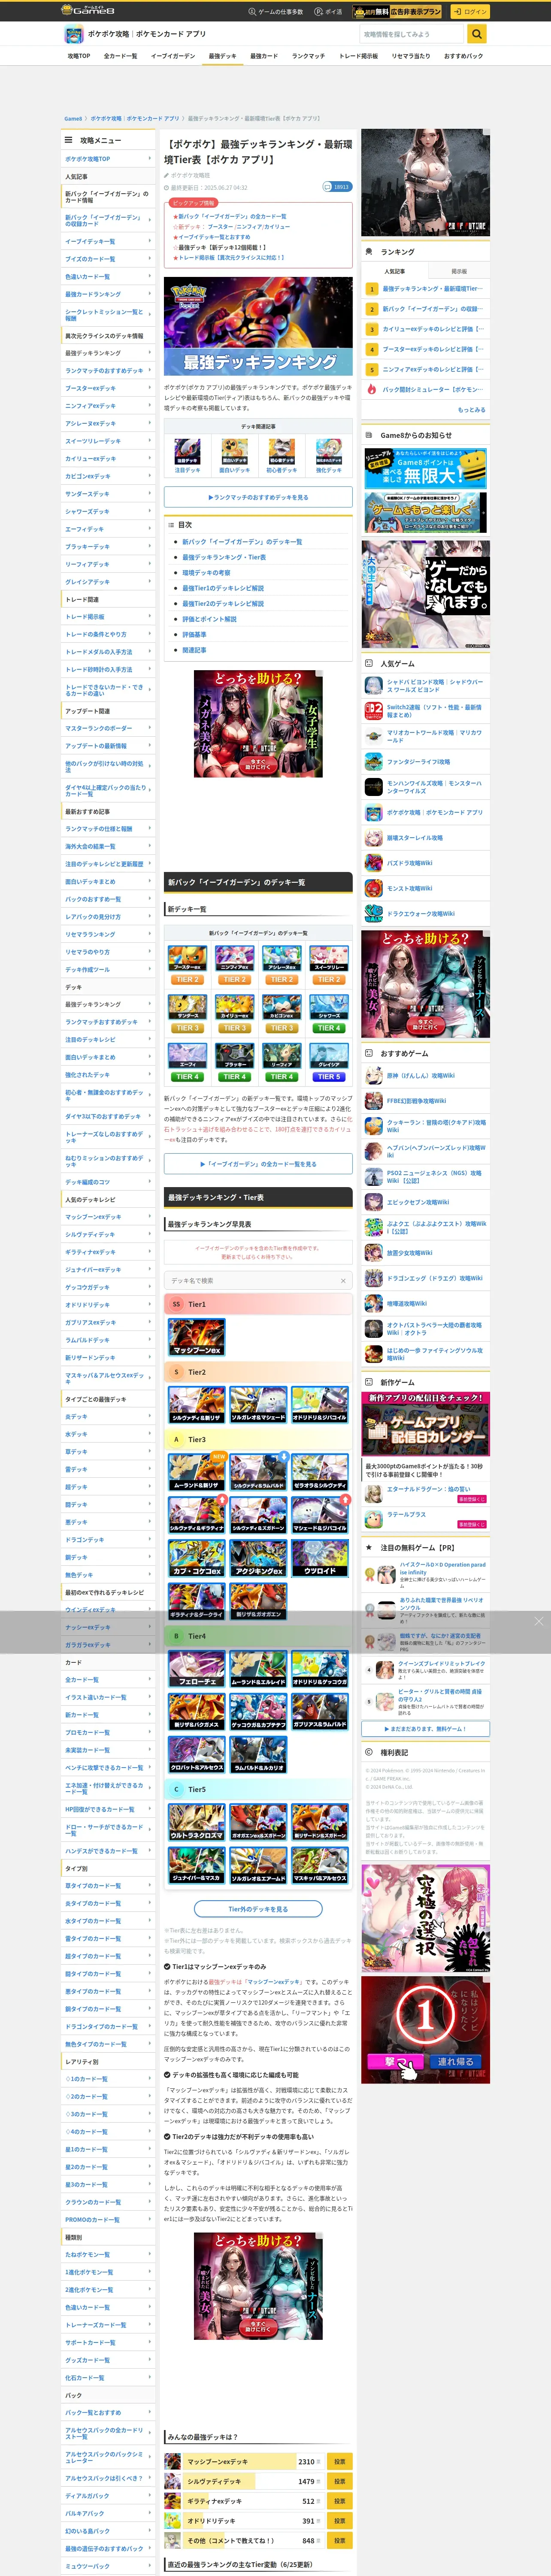551x2576 pixels.
Task: Open the シルヴァディ&新リザ Tier2 deck icon
Action: point(196,1405)
